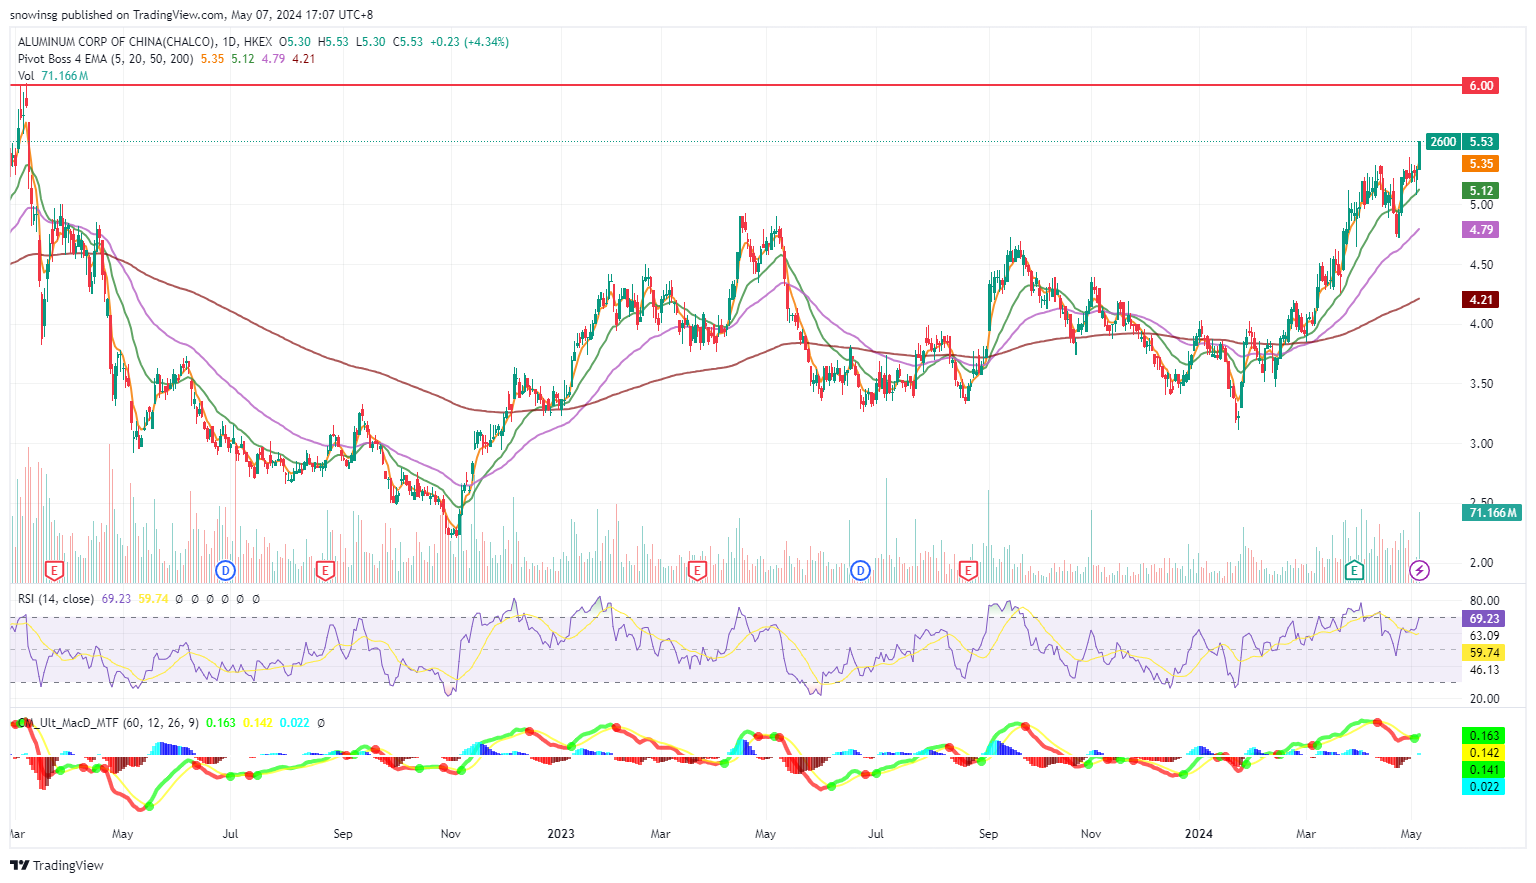Click the 80.00 RSI axis tick

click(1484, 601)
